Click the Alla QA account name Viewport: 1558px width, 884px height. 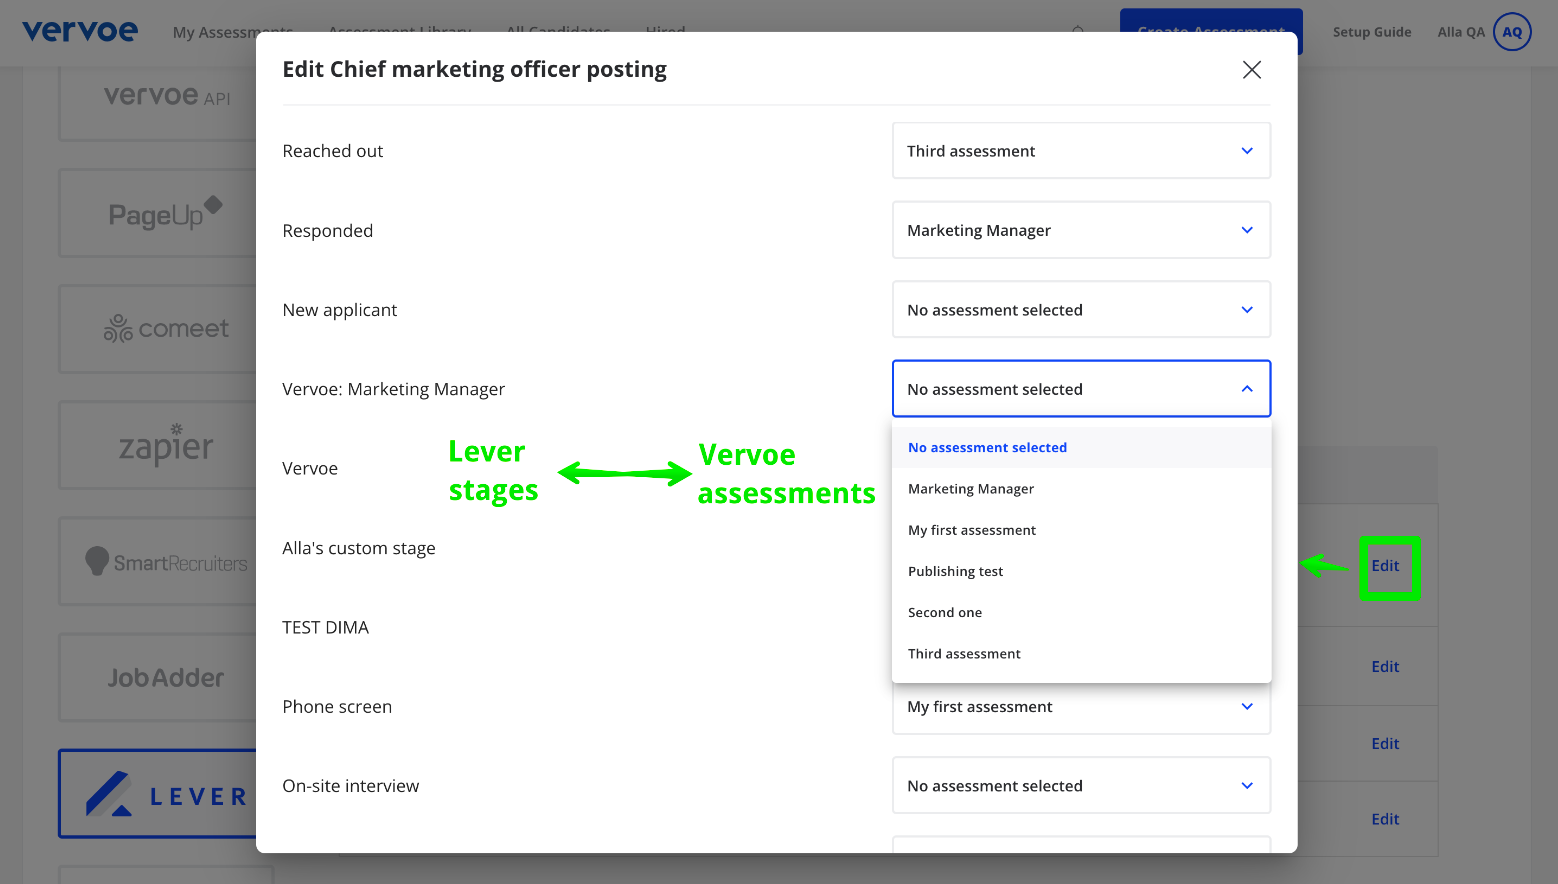click(x=1461, y=32)
